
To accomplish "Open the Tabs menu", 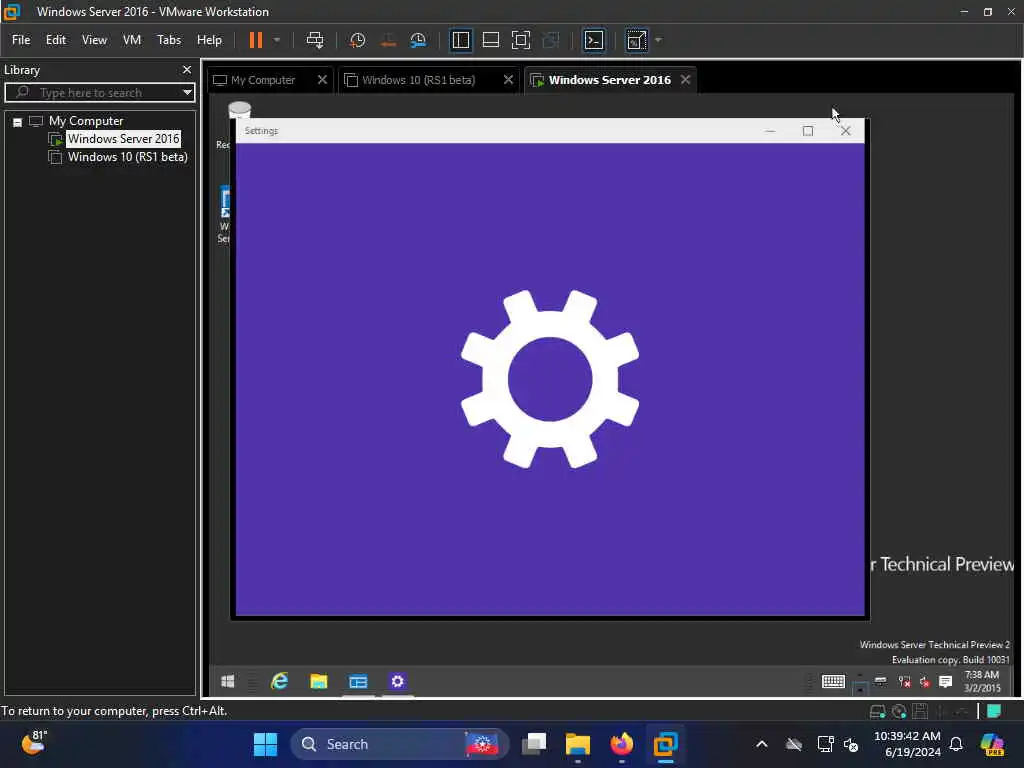I will [x=168, y=40].
